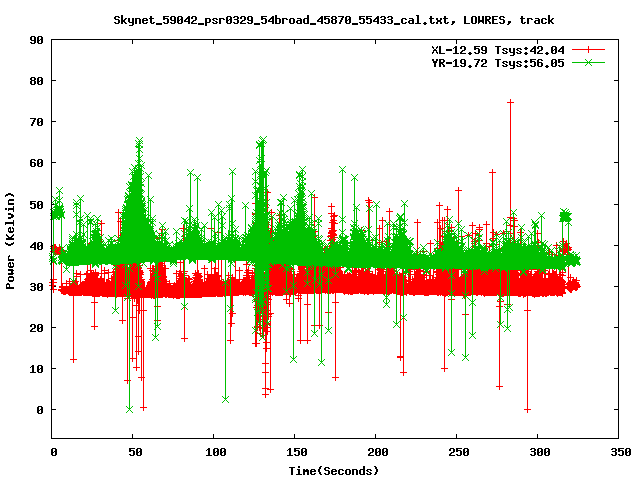Click the red XL legend line sample
Screen dimensions: 640x480
588,50
